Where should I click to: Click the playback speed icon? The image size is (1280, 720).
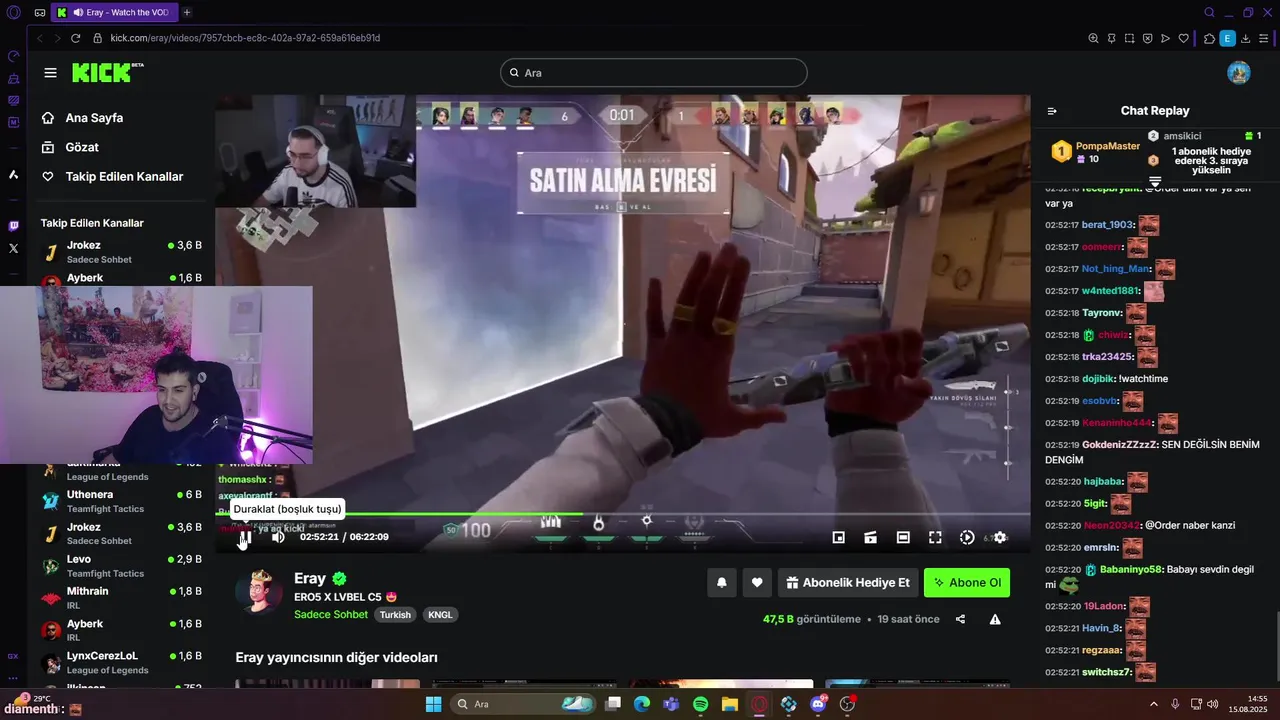pos(967,537)
